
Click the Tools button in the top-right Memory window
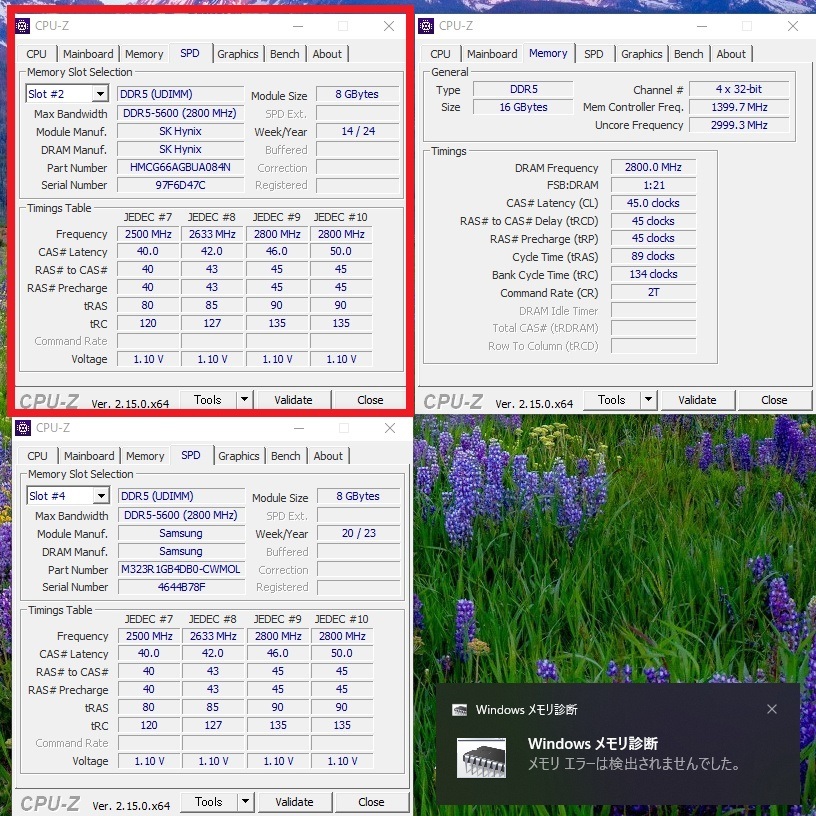click(611, 400)
